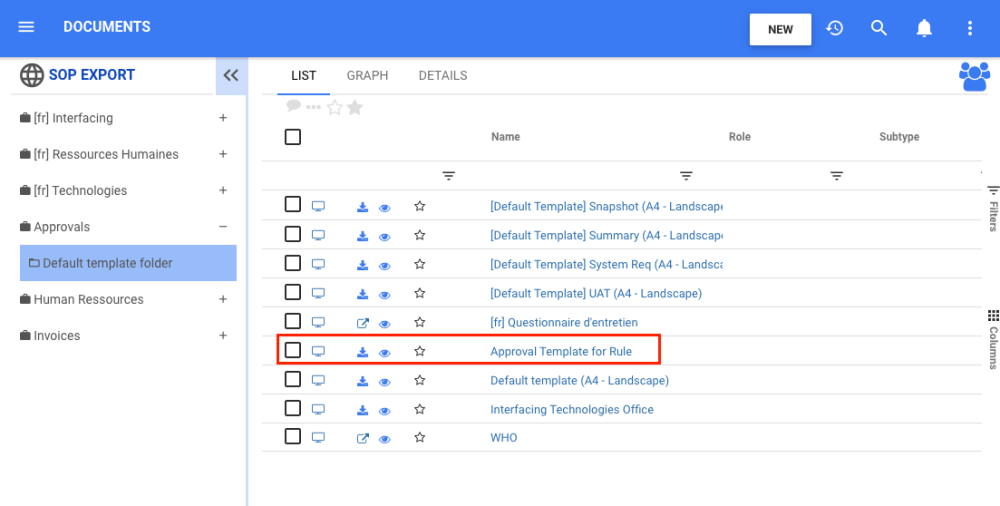Open the [fr] Questionnaire d'entretien link

tap(564, 322)
